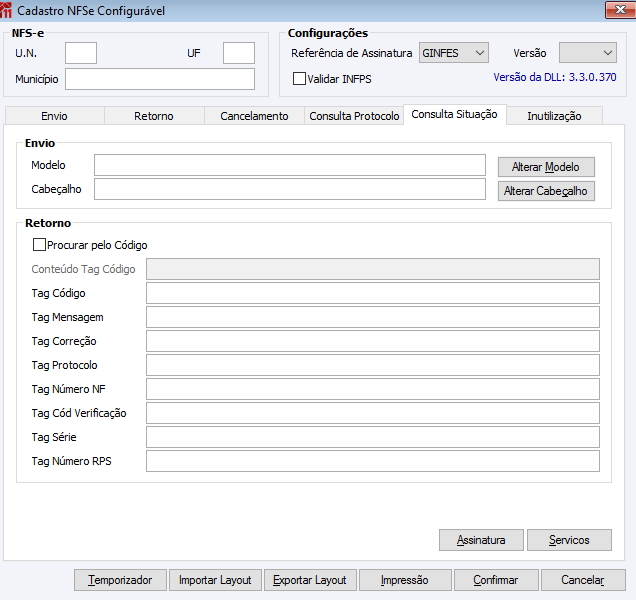The height and width of the screenshot is (600, 636).
Task: Focus the Tag Série field
Action: tap(373, 437)
